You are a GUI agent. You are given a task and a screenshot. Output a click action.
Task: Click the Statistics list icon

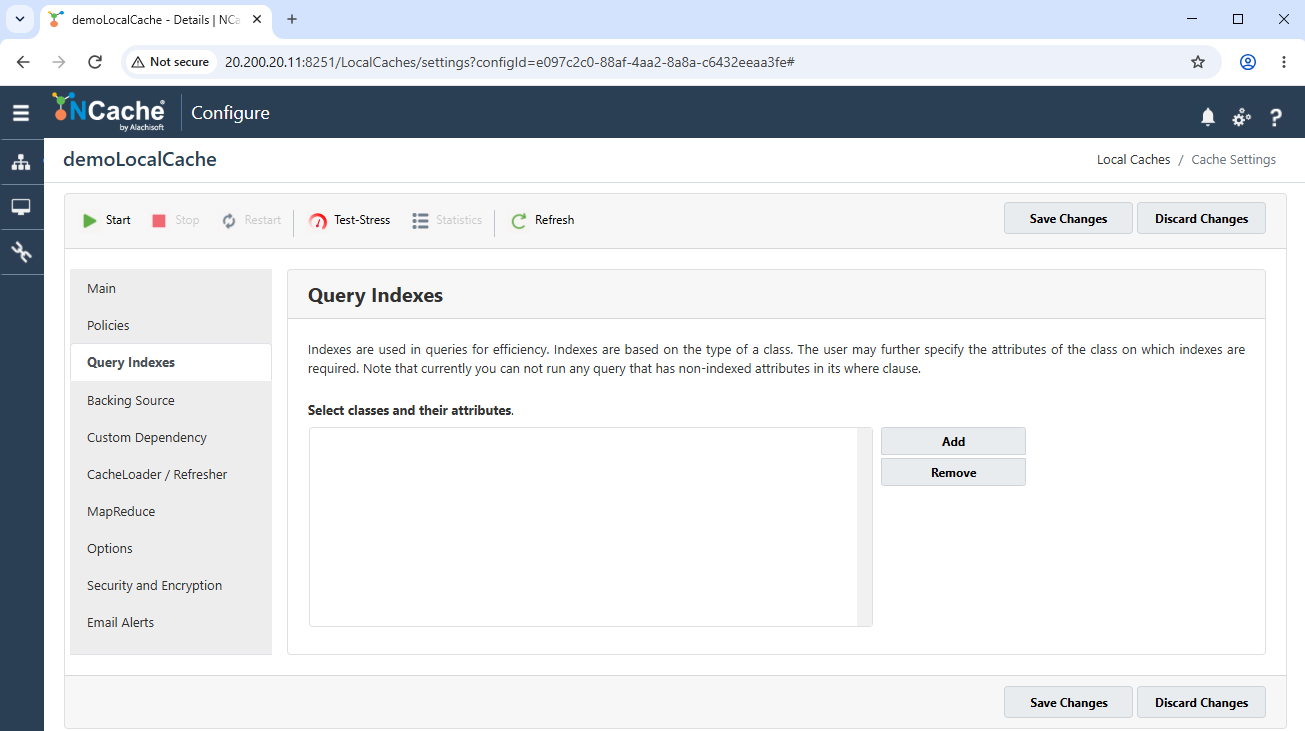coord(420,220)
